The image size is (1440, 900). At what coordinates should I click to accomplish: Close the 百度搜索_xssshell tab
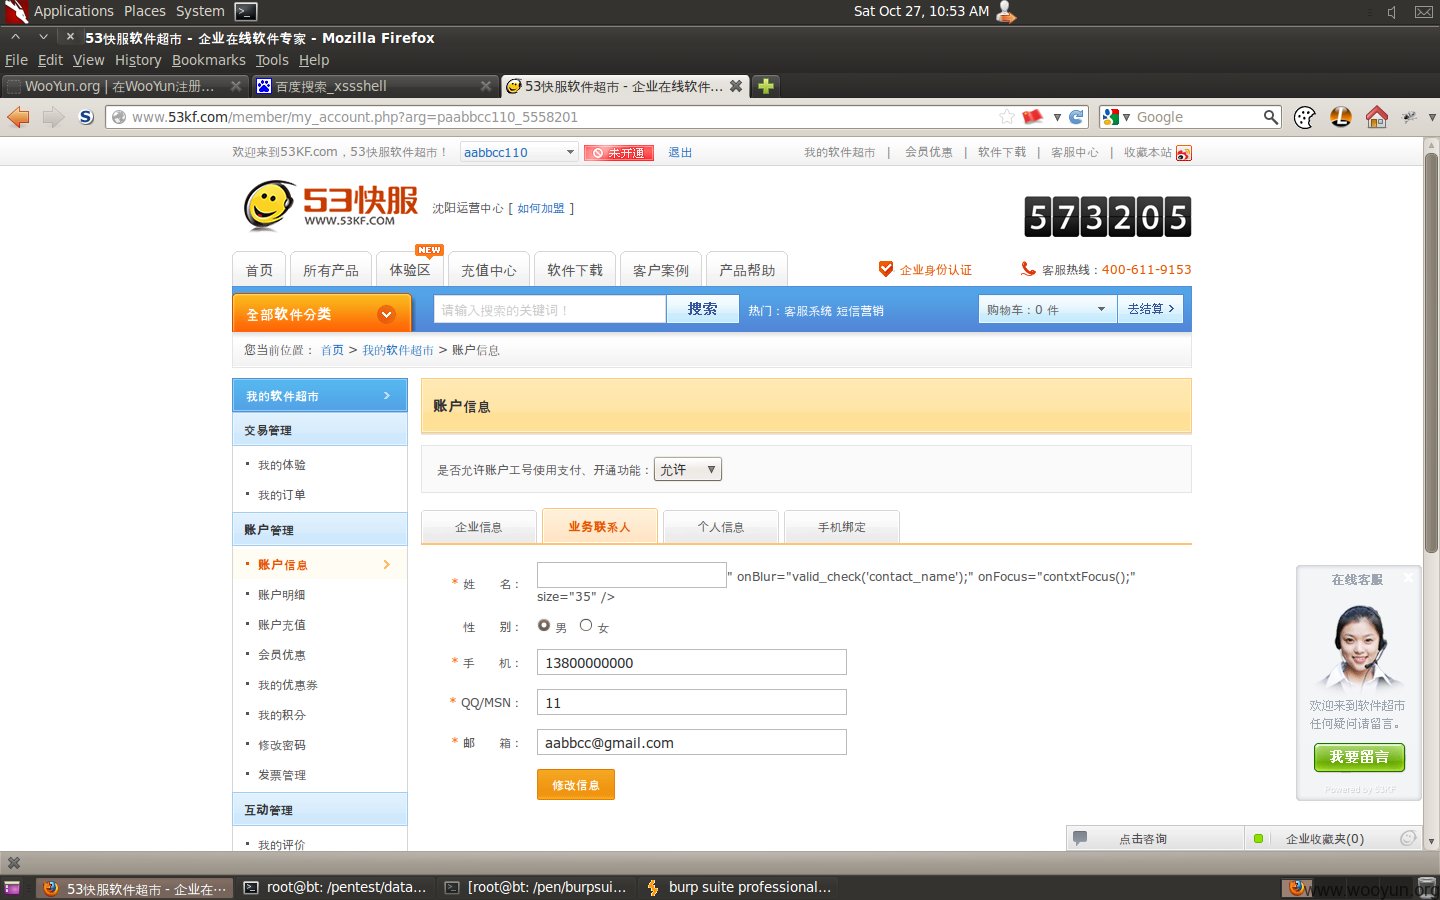pos(486,86)
